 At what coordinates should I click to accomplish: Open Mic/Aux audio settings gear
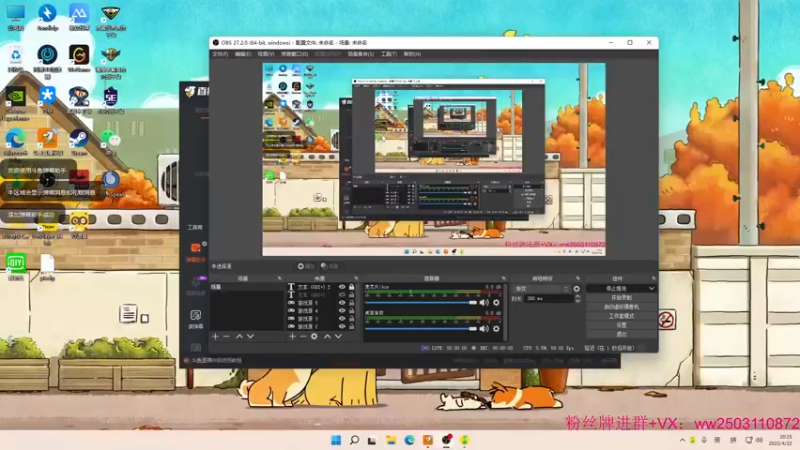(x=496, y=303)
